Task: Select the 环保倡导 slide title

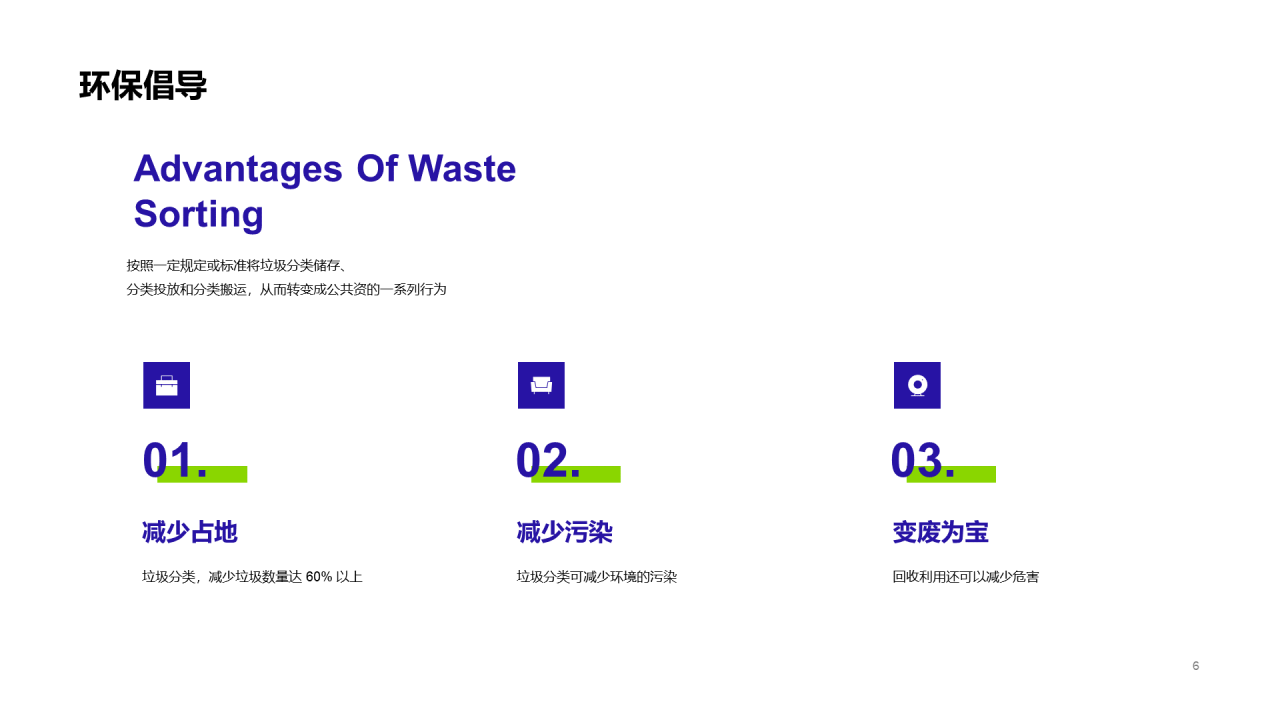Action: 143,86
